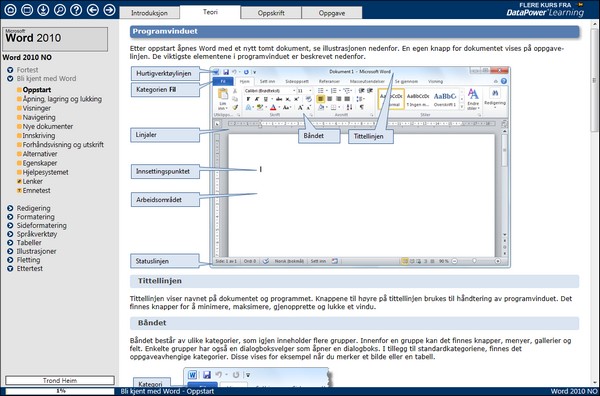Click the window view icon in top bar
Screen dimensions: 600x396
pos(27,10)
